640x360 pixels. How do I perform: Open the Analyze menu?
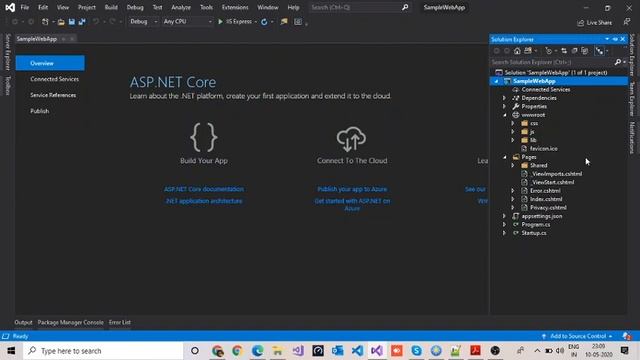click(181, 7)
